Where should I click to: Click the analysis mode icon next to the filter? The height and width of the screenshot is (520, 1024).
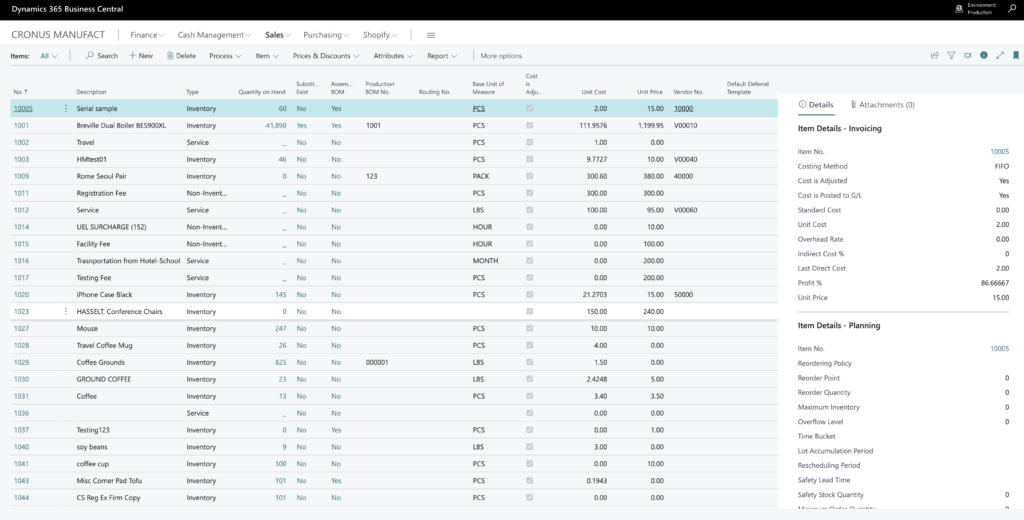point(967,56)
